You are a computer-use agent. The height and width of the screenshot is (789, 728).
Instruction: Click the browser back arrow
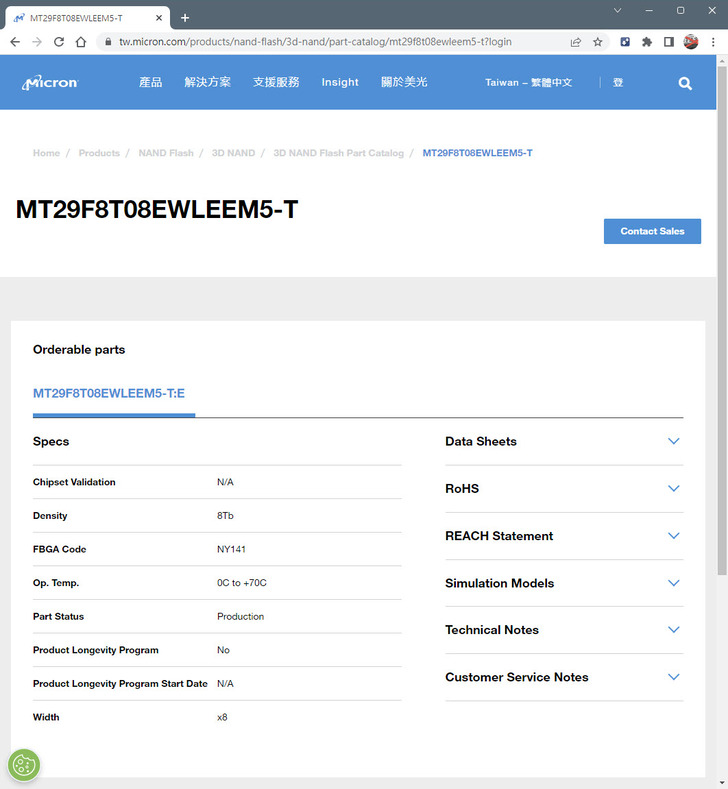[x=15, y=42]
